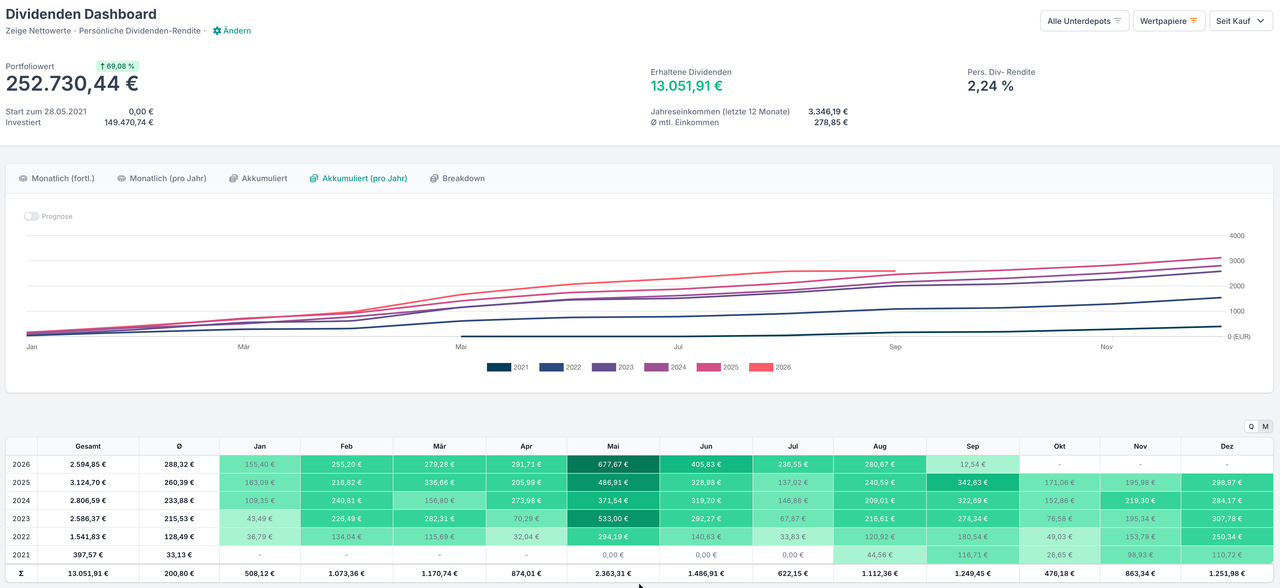The image size is (1280, 588).
Task: Click the Ø column header
Action: pyautogui.click(x=179, y=446)
